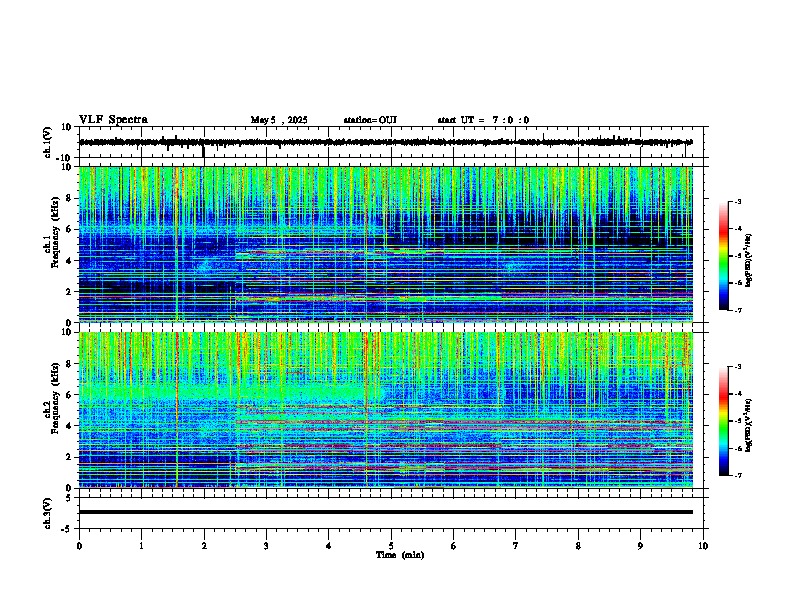Viewport: 792px width, 612px height.
Task: Click the "-7" tick on ch.1 colorbar
Action: tap(737, 310)
